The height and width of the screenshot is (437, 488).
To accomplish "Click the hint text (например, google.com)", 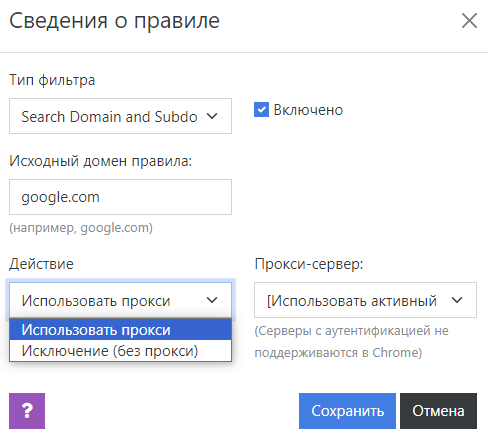I will pyautogui.click(x=81, y=228).
